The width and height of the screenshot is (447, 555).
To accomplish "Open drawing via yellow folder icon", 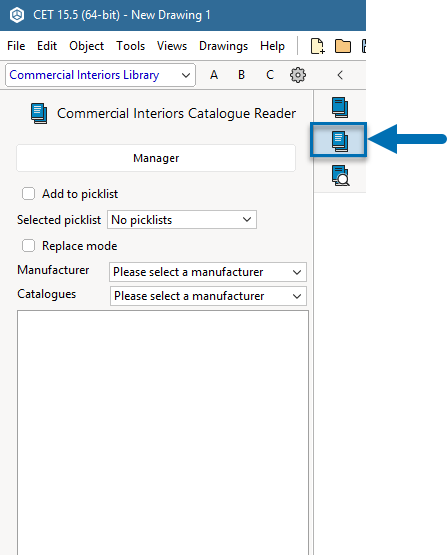I will (343, 46).
